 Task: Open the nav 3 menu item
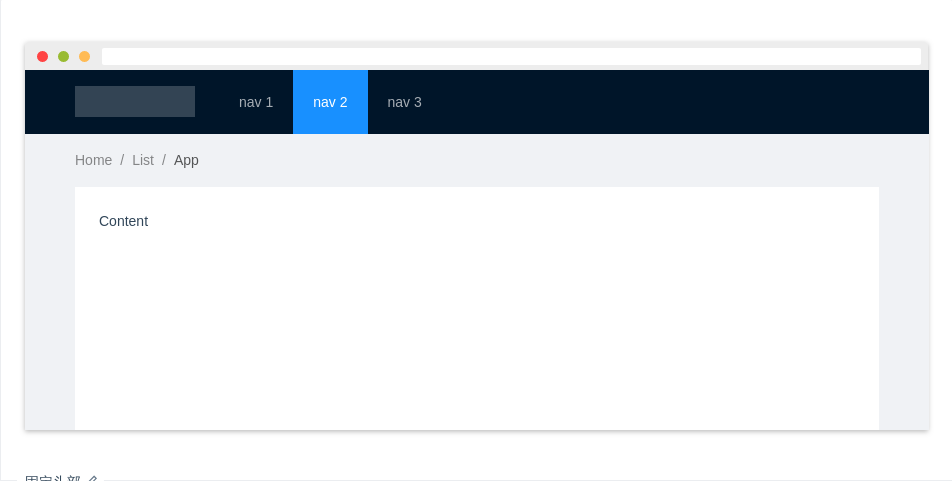tap(404, 102)
